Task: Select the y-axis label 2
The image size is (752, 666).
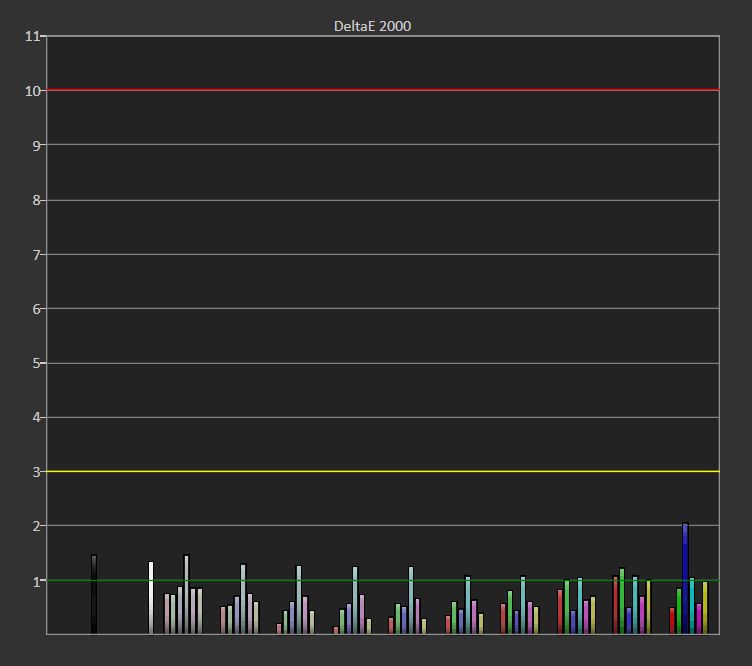Action: (36, 526)
